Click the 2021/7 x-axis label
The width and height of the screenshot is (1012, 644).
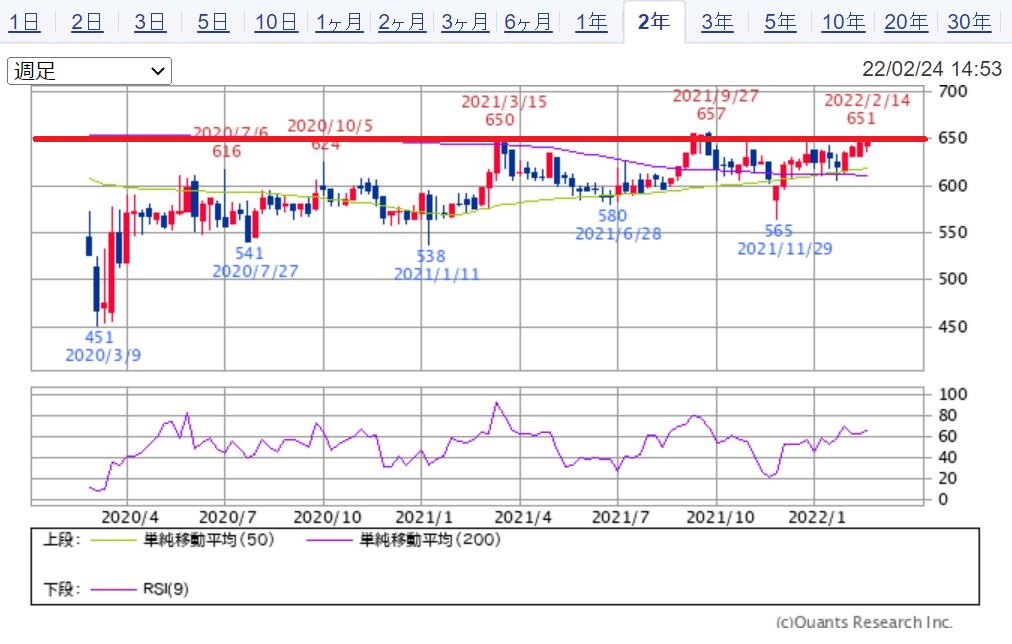[621, 517]
